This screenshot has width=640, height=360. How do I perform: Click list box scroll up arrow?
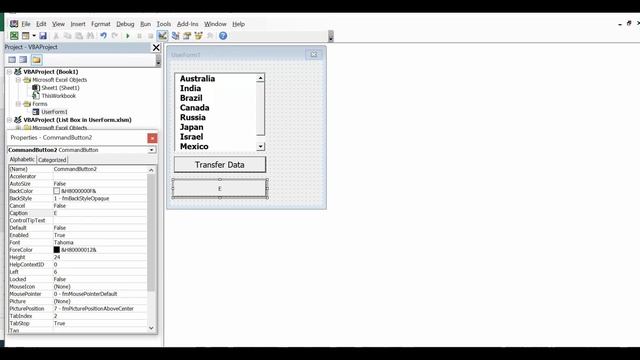(260, 78)
